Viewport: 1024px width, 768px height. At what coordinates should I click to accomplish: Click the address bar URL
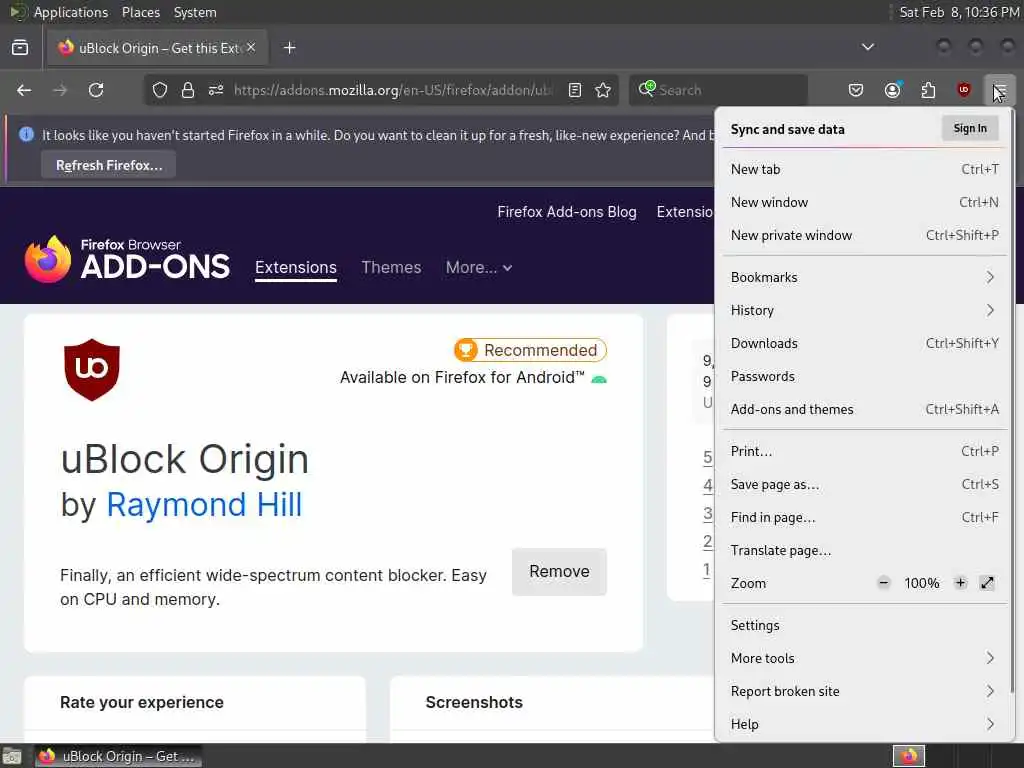click(393, 90)
